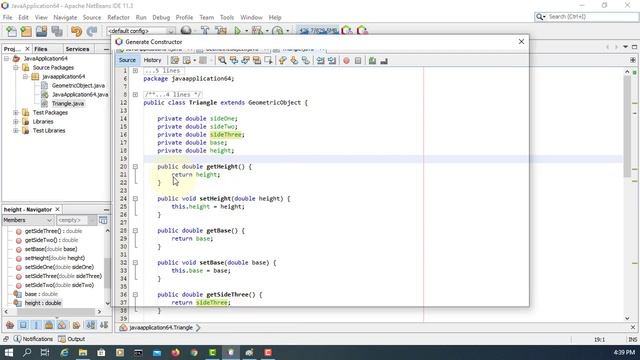The height and width of the screenshot is (360, 640).
Task: Select GeometricObject.java in project tree
Action: tap(78, 85)
